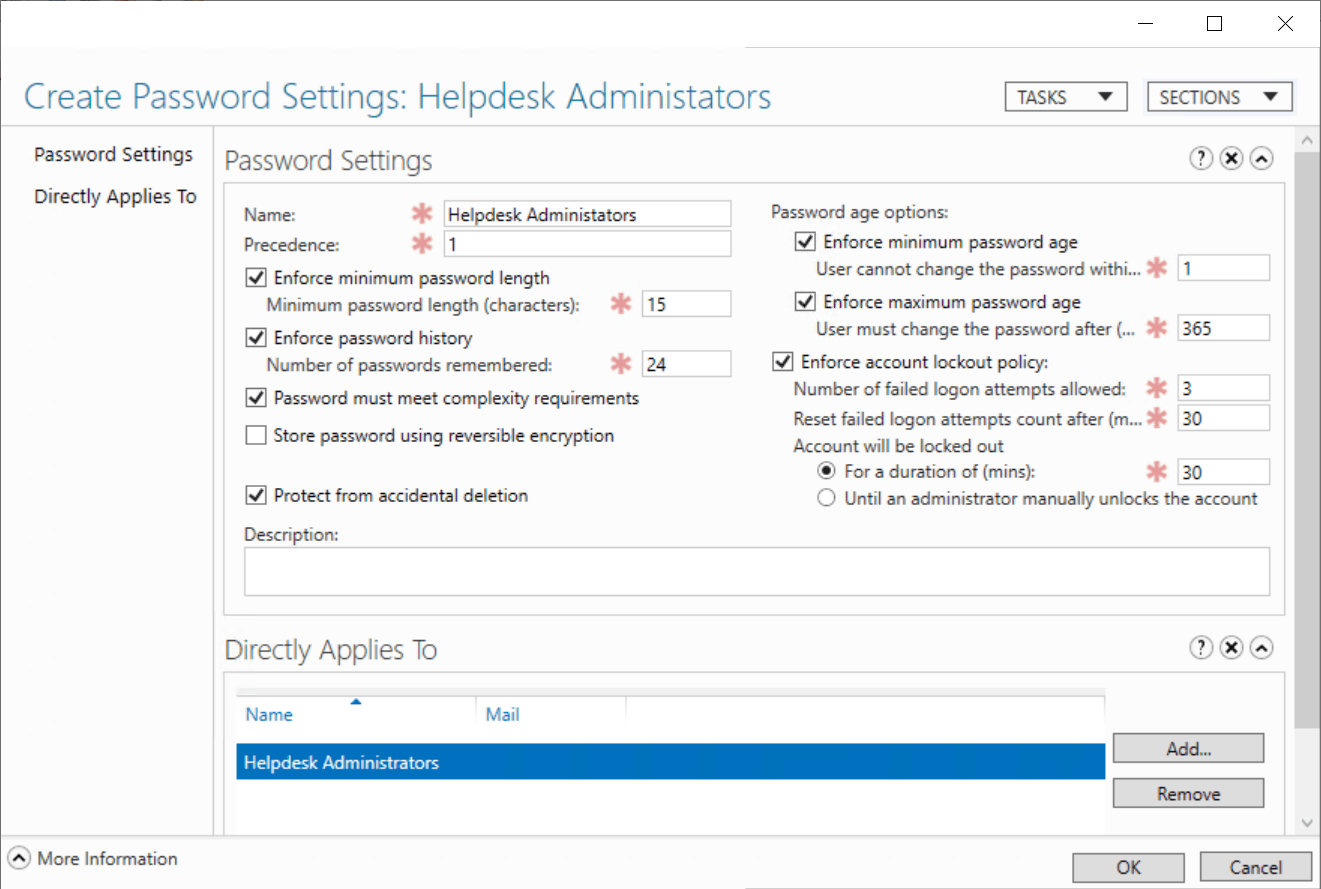Screen dimensions: 1321x889
Task: Click the Description text box
Action: tap(756, 571)
